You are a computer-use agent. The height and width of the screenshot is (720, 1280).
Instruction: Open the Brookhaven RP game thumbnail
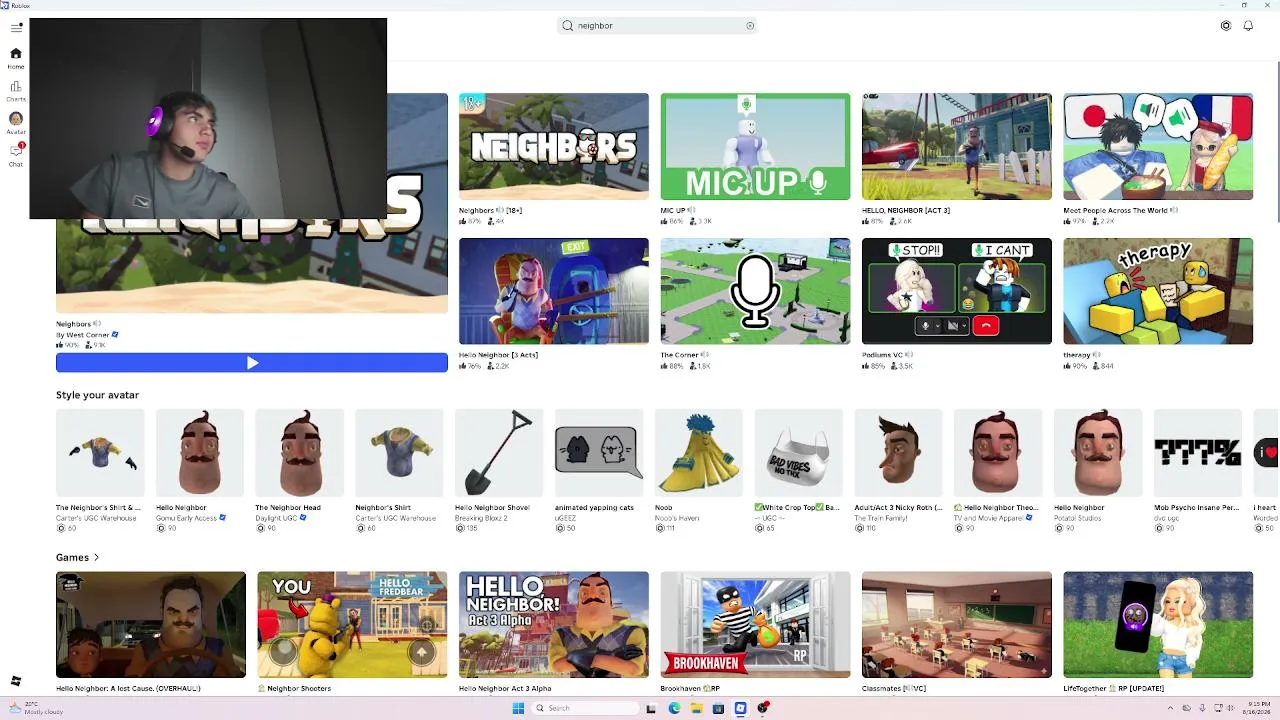[x=755, y=625]
